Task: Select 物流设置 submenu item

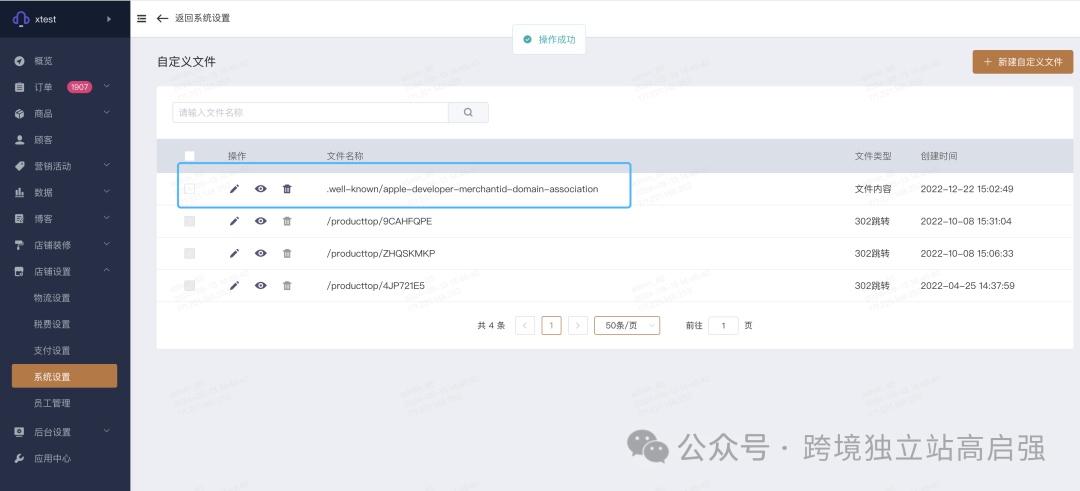Action: click(52, 298)
